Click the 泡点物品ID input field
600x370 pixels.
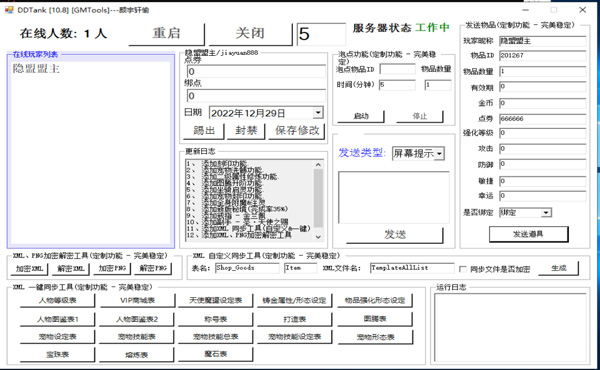[x=397, y=69]
